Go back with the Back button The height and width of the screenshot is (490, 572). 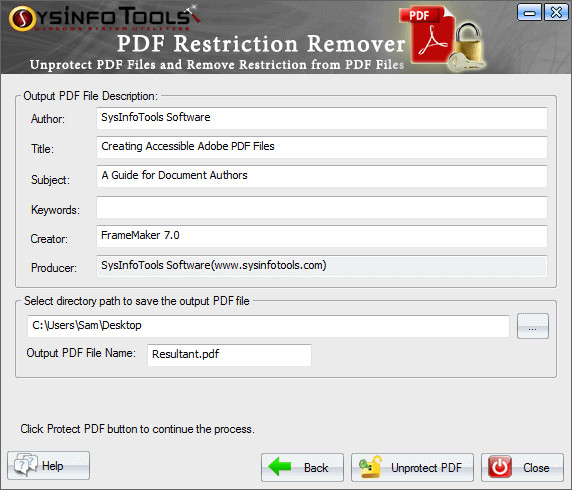[302, 467]
